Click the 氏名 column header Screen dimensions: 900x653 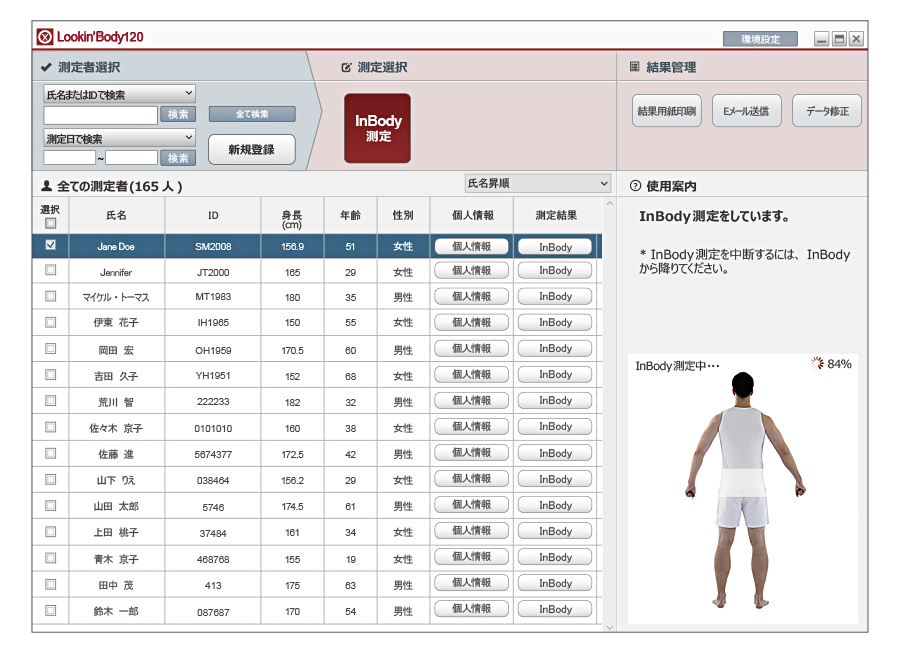(x=117, y=215)
